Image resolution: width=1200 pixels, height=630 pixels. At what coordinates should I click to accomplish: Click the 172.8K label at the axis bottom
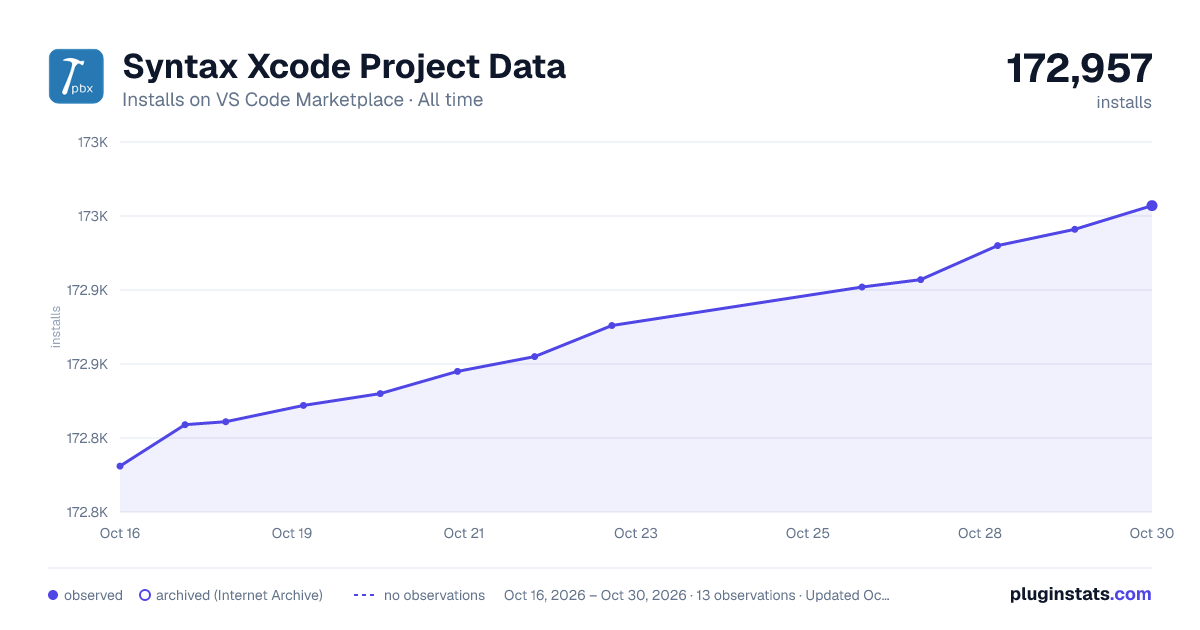pos(87,512)
